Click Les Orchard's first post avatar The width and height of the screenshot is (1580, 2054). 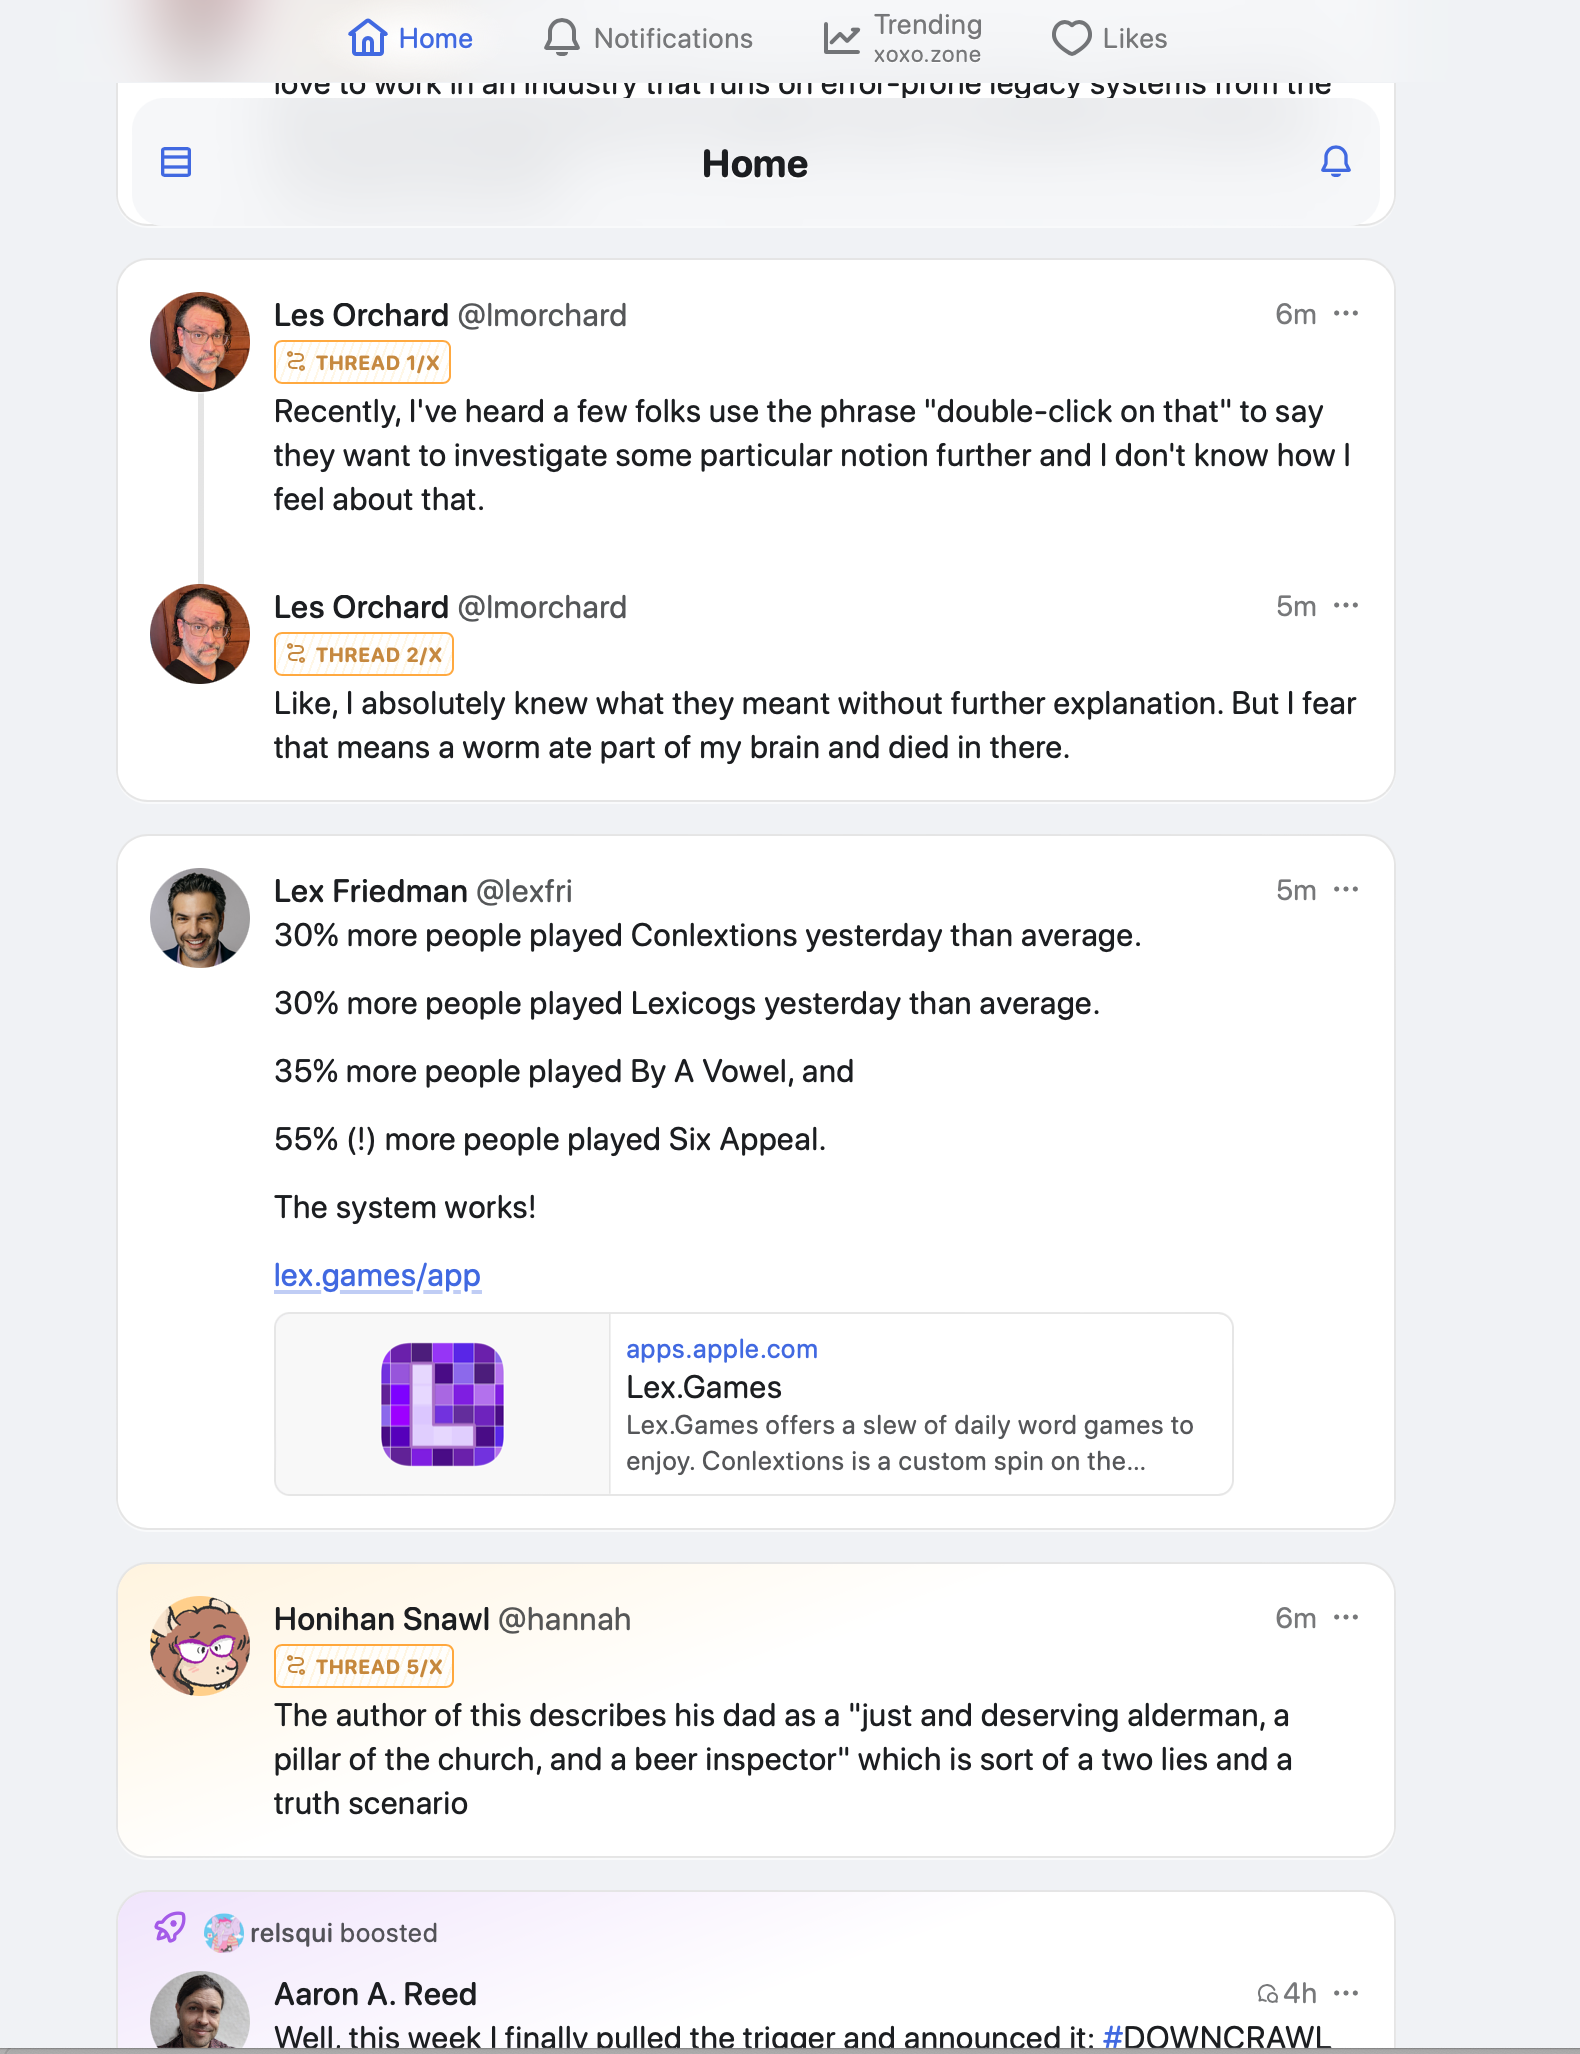click(200, 341)
